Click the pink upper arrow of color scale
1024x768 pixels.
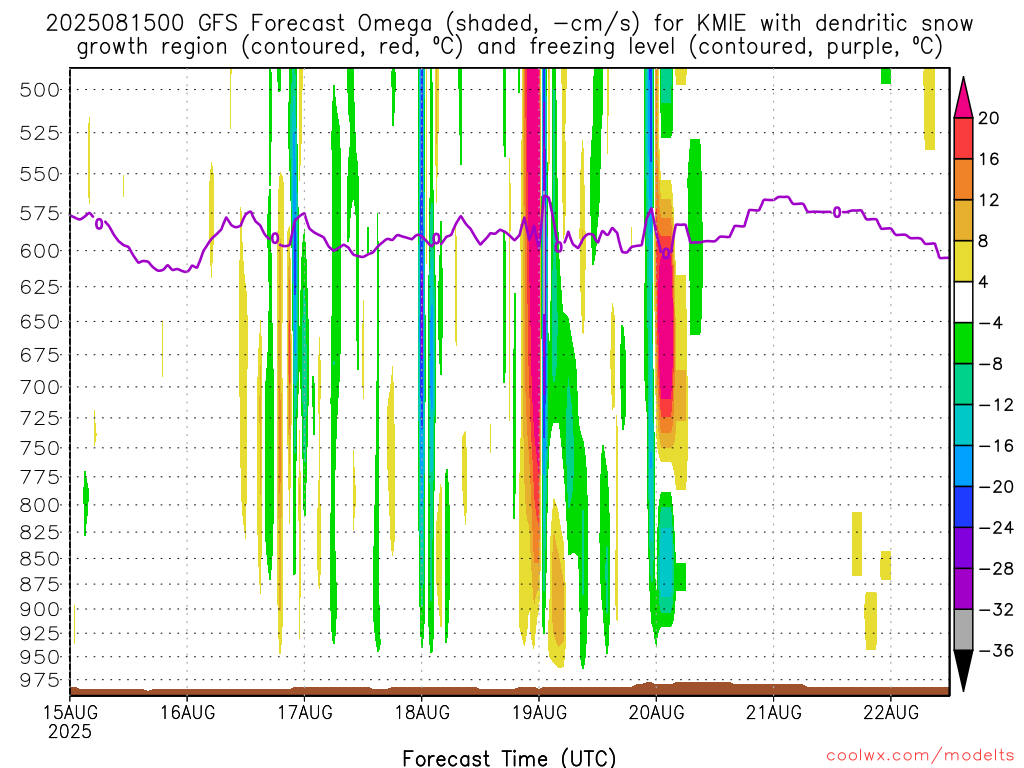point(963,98)
